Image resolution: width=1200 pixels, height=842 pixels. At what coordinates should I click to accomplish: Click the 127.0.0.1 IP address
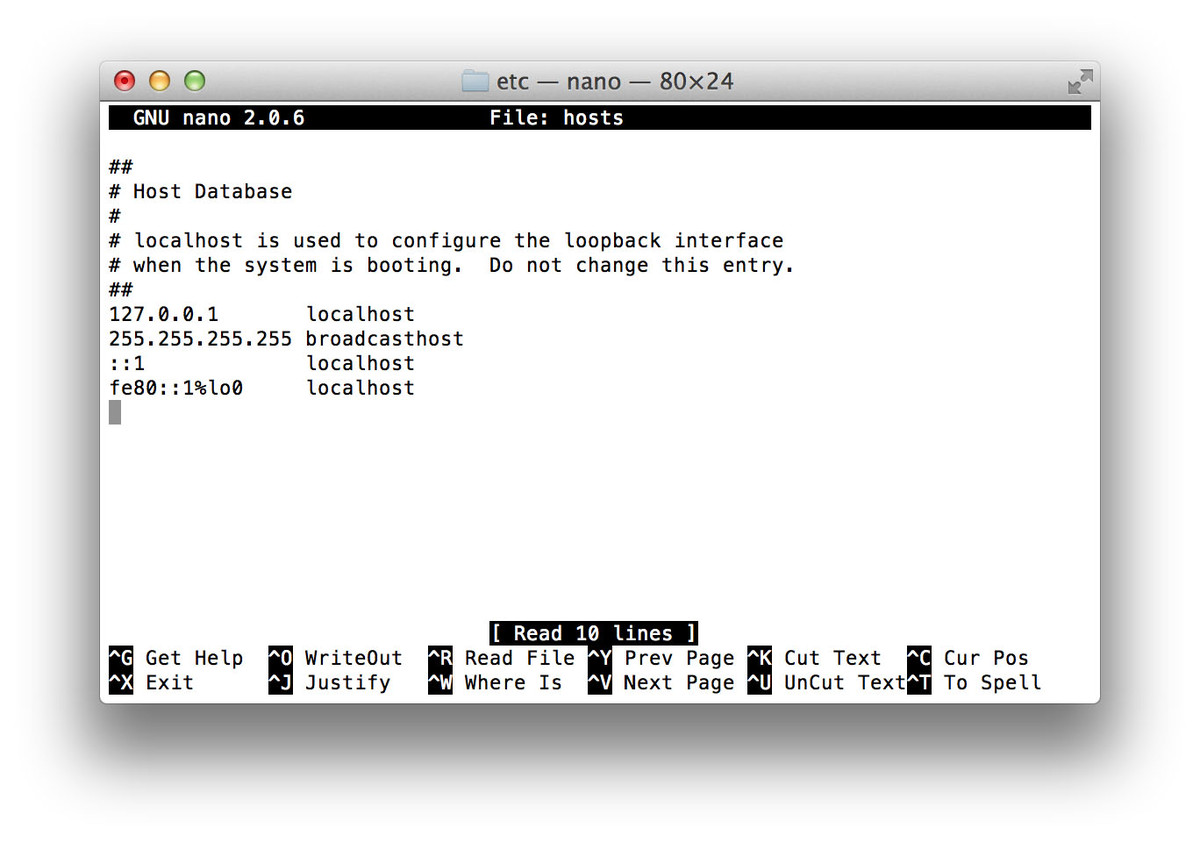[164, 314]
